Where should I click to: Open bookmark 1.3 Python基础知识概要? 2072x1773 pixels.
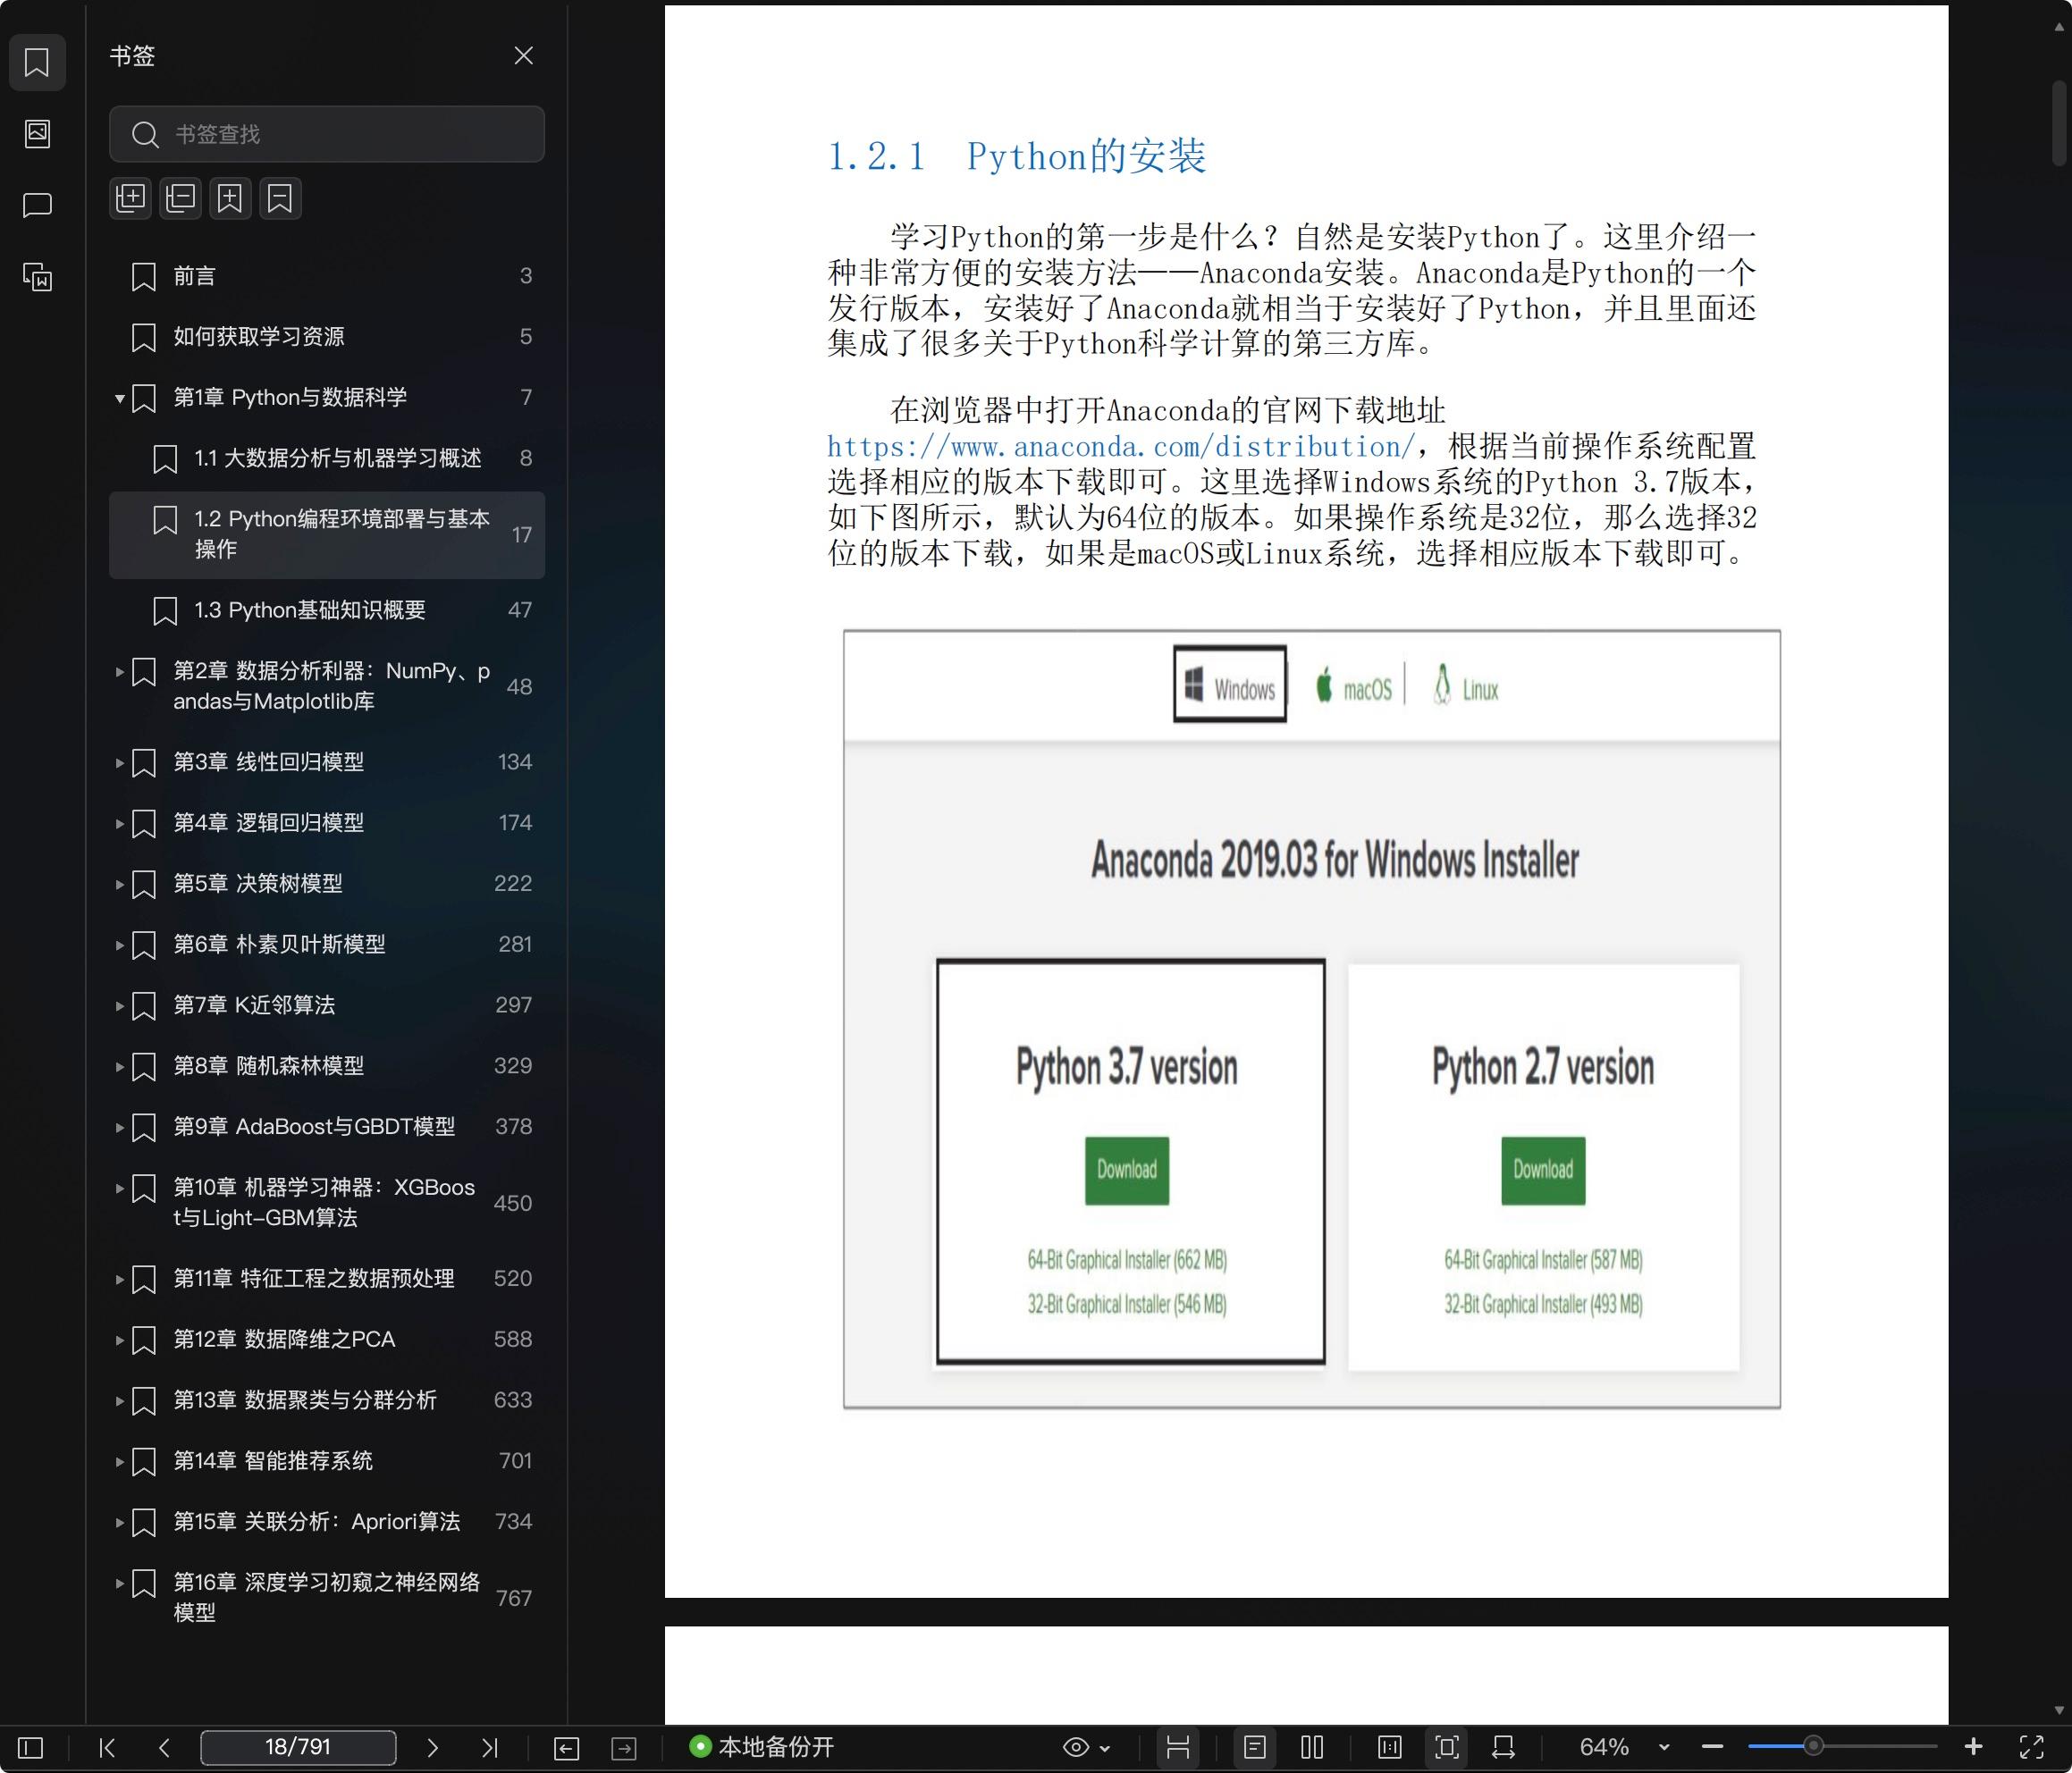tap(327, 610)
